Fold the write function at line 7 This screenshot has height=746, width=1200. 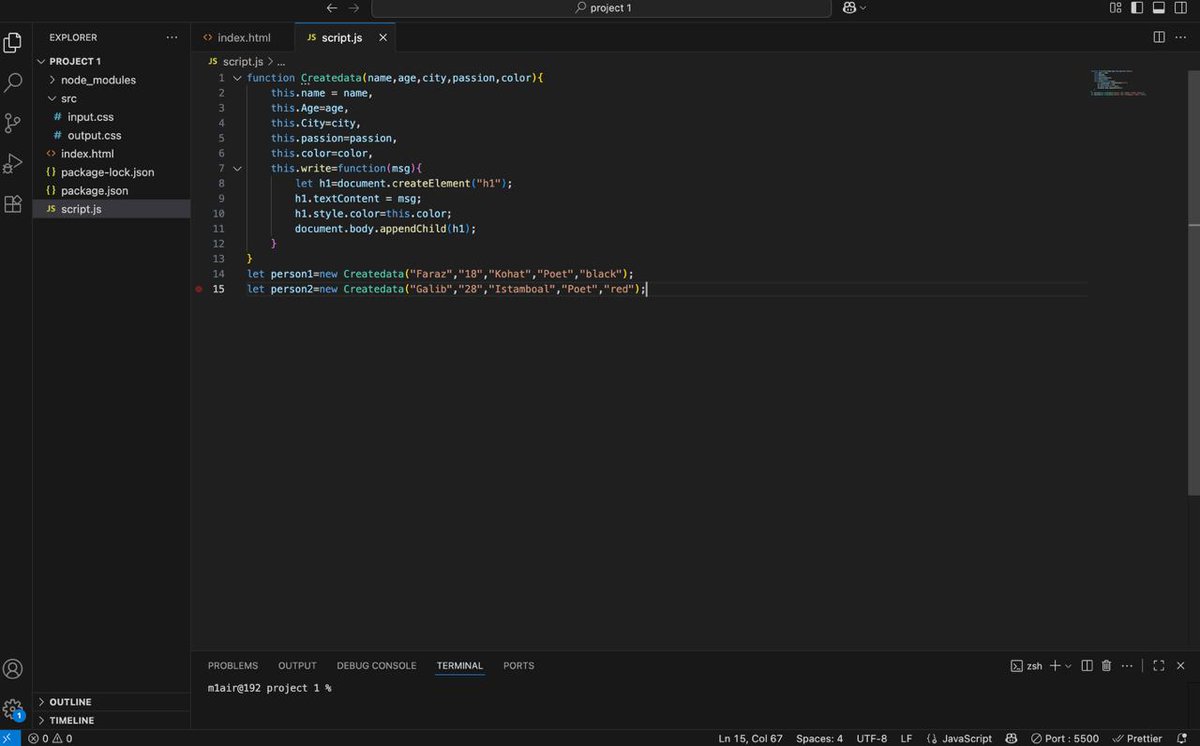(x=237, y=168)
